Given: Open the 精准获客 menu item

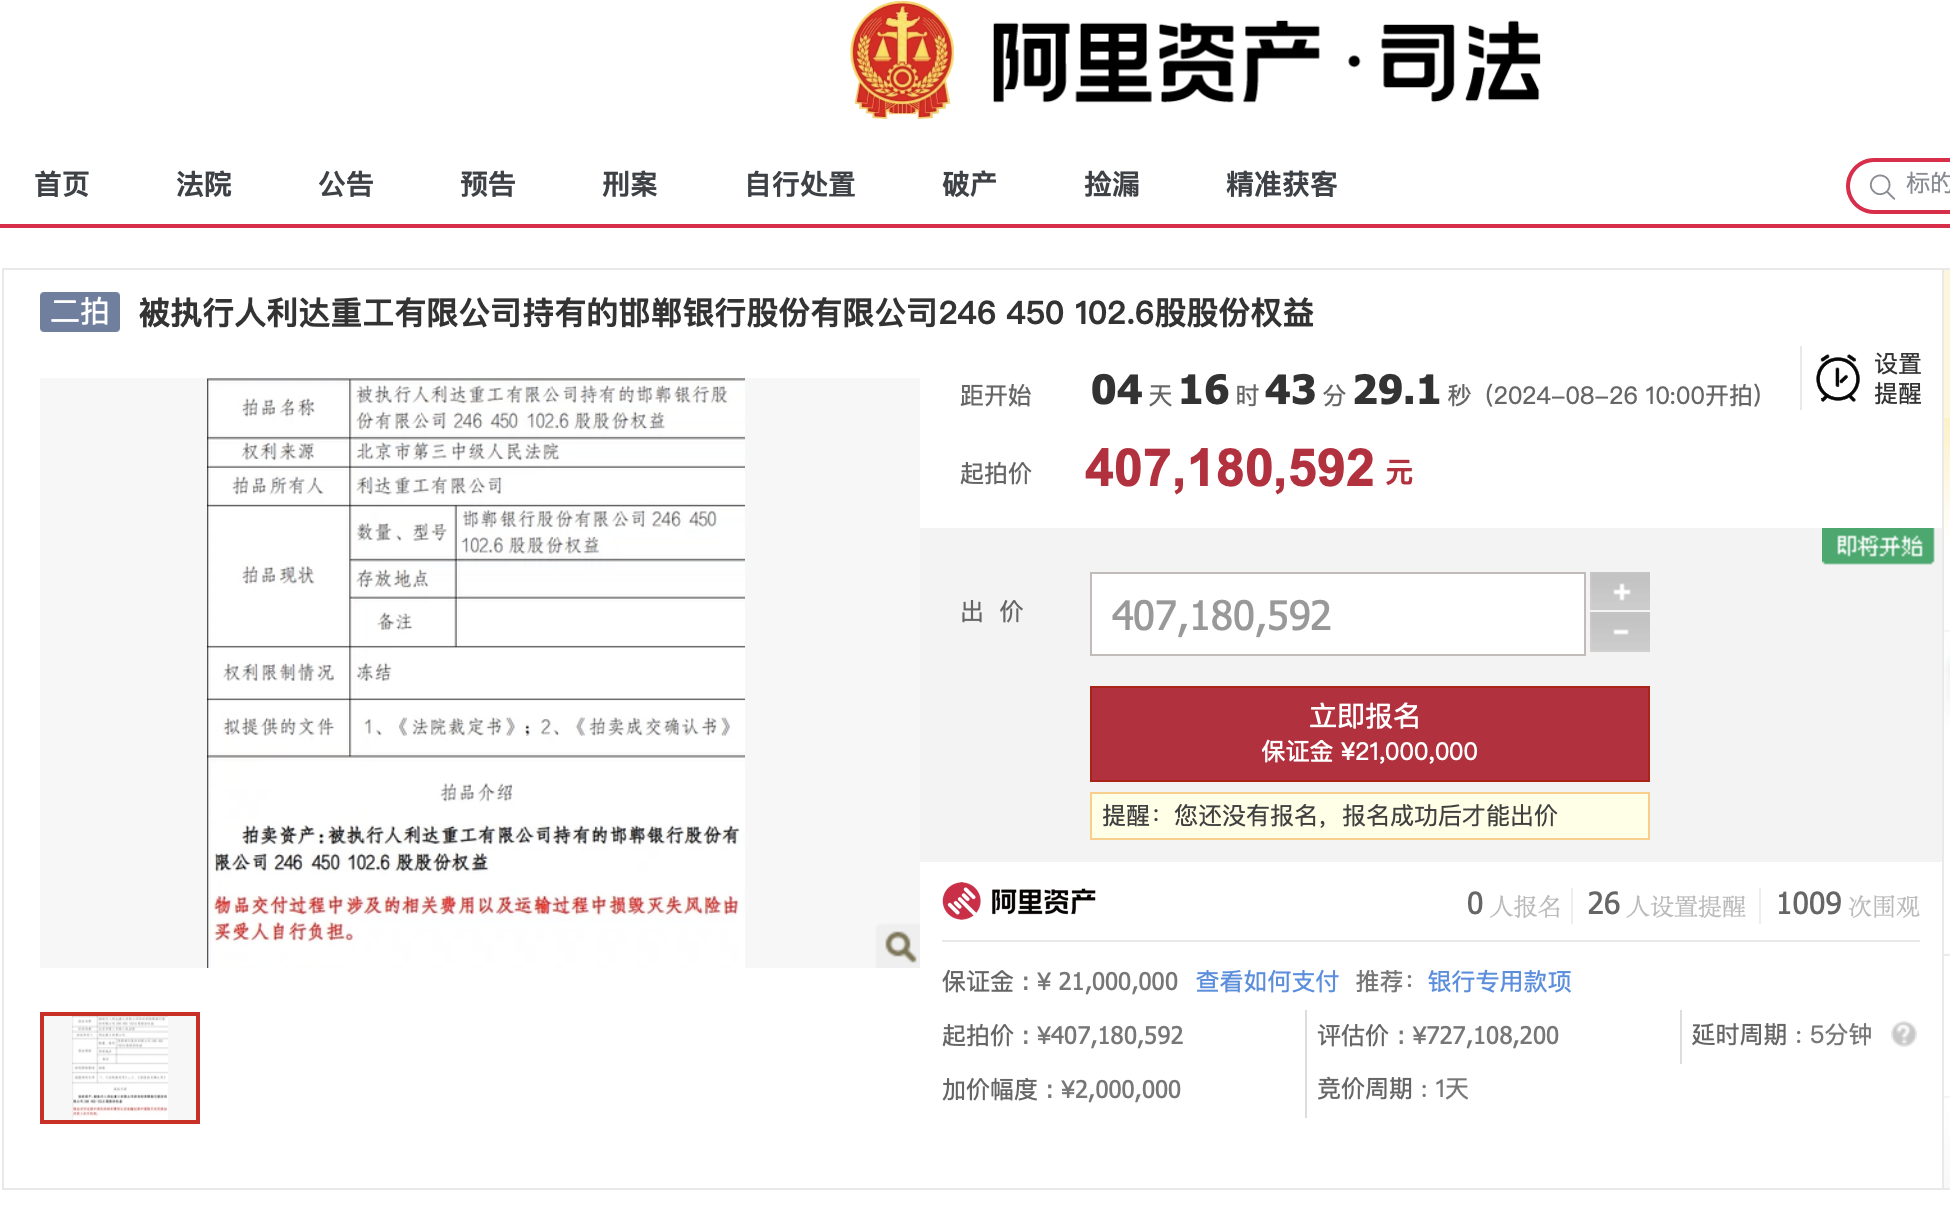Looking at the screenshot, I should click(1282, 184).
